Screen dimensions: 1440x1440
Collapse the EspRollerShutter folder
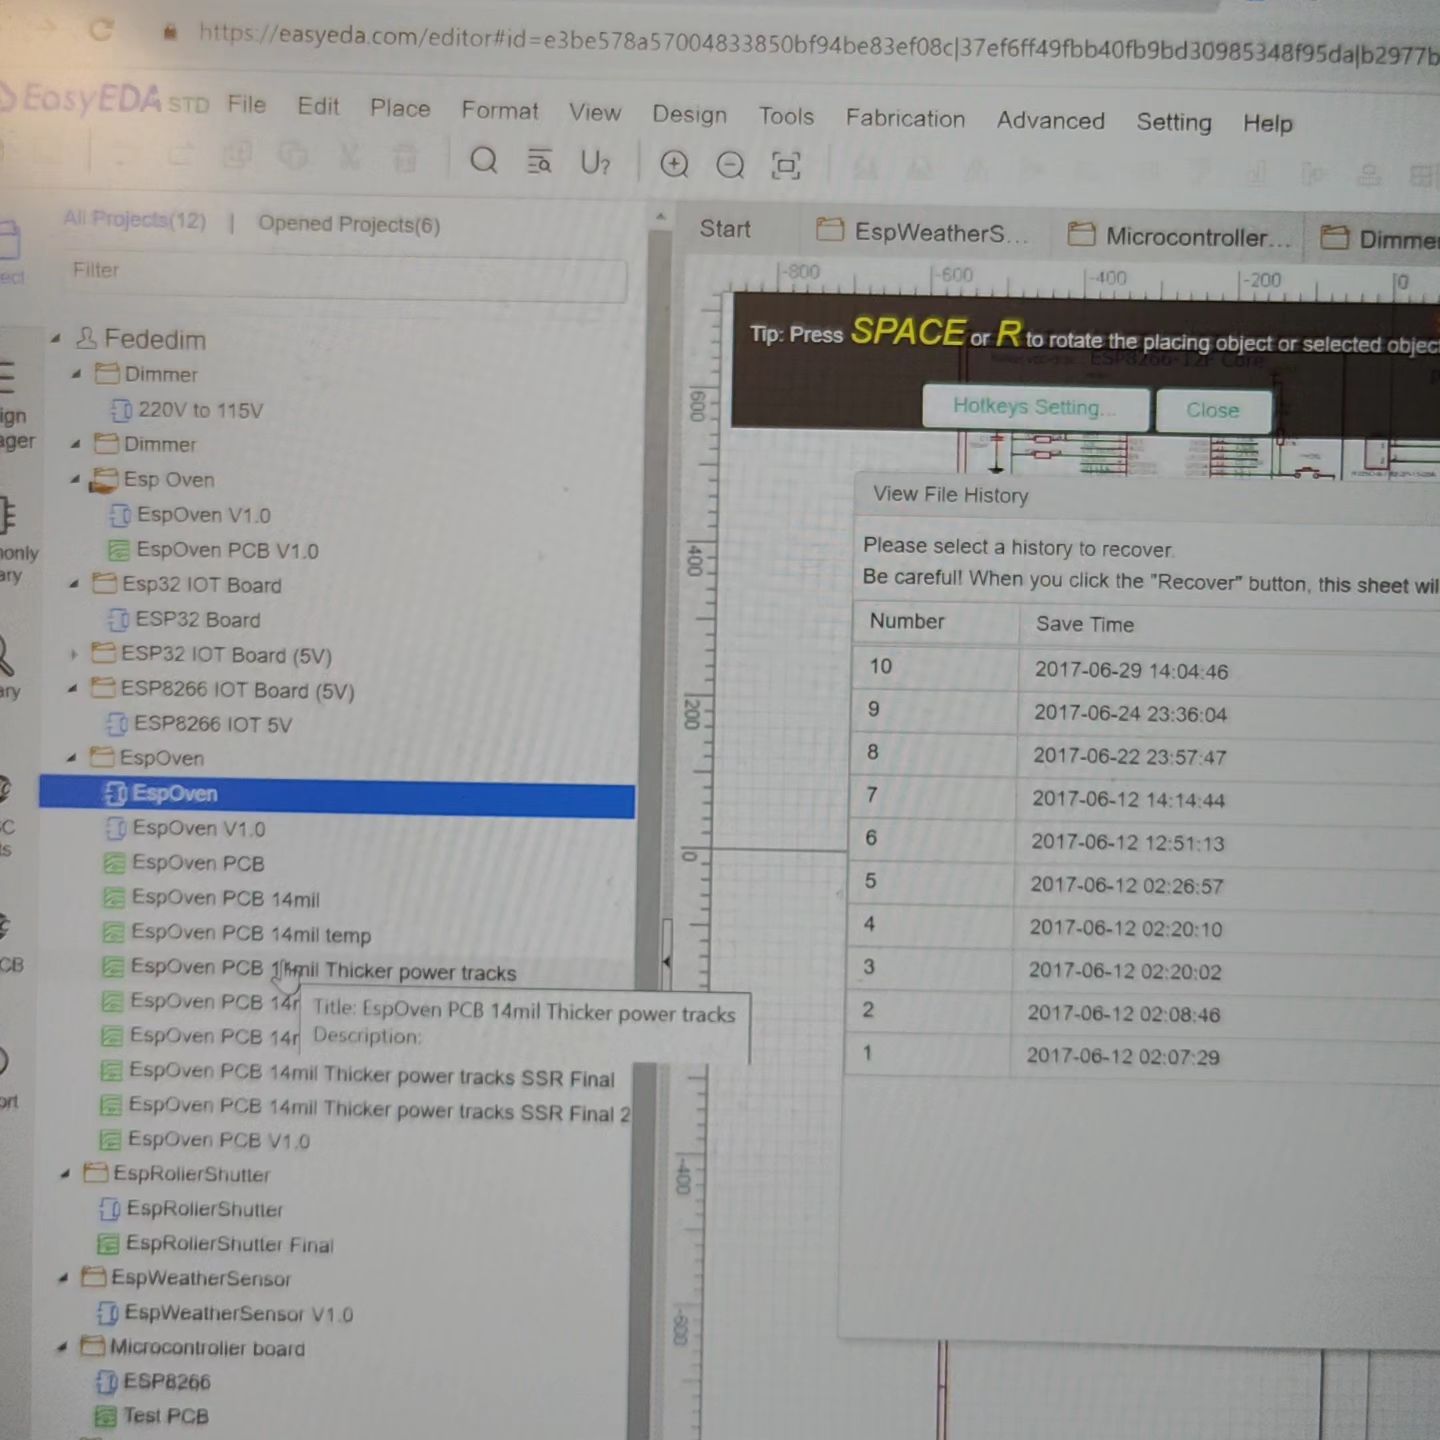65,1174
